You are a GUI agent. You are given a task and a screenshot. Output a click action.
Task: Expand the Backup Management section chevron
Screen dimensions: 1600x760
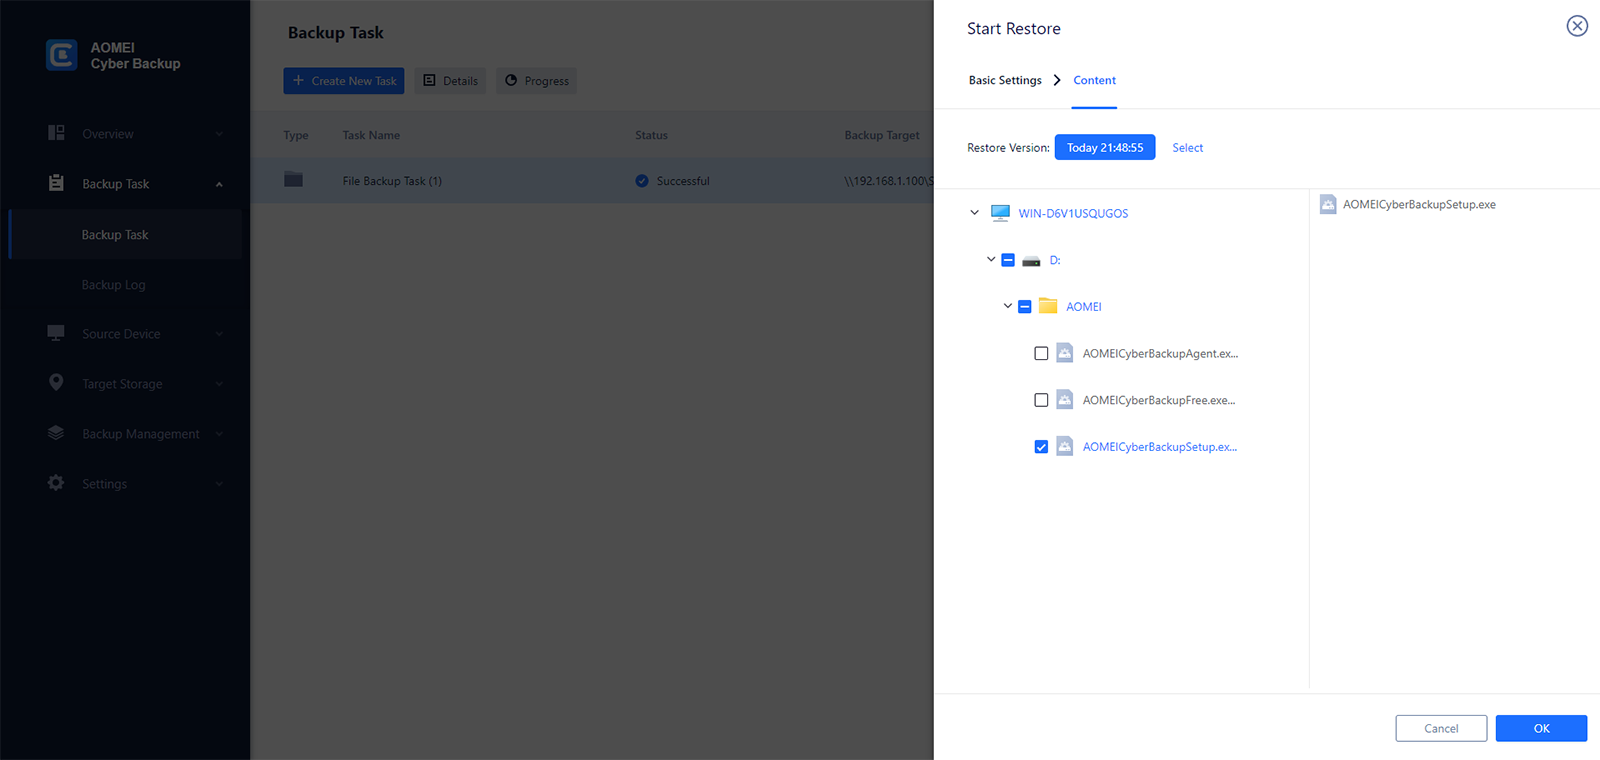tap(219, 434)
